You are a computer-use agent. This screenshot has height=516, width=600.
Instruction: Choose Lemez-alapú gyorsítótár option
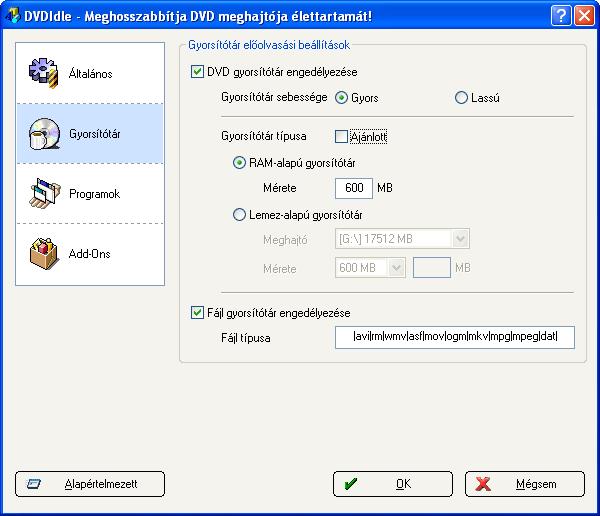point(239,215)
